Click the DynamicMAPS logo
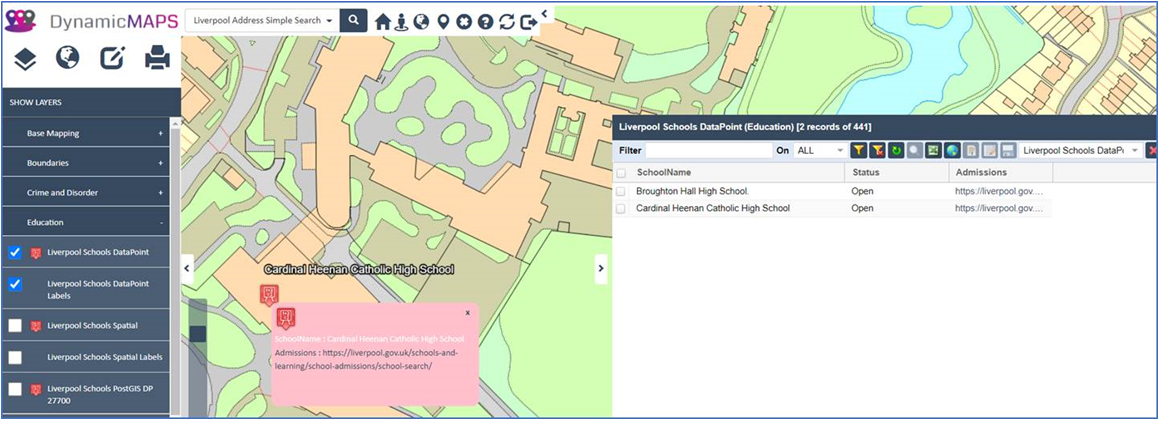 [91, 21]
